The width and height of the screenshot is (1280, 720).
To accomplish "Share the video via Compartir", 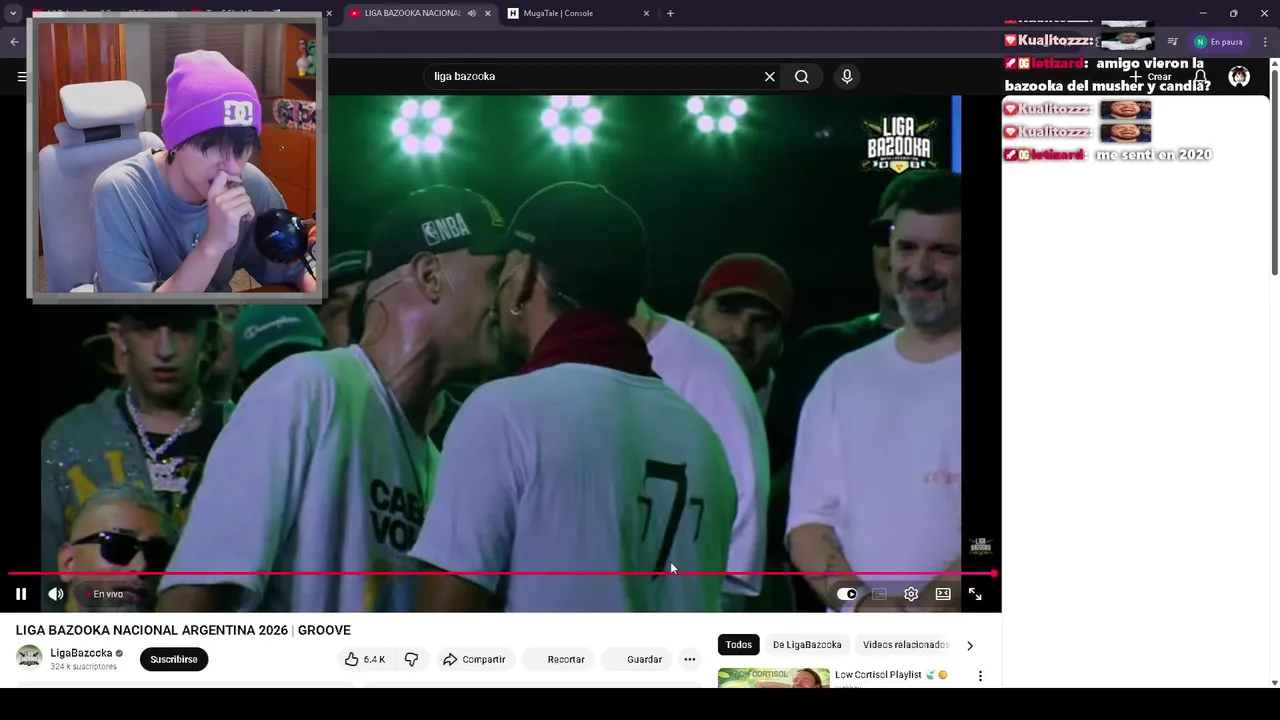I will 474,659.
